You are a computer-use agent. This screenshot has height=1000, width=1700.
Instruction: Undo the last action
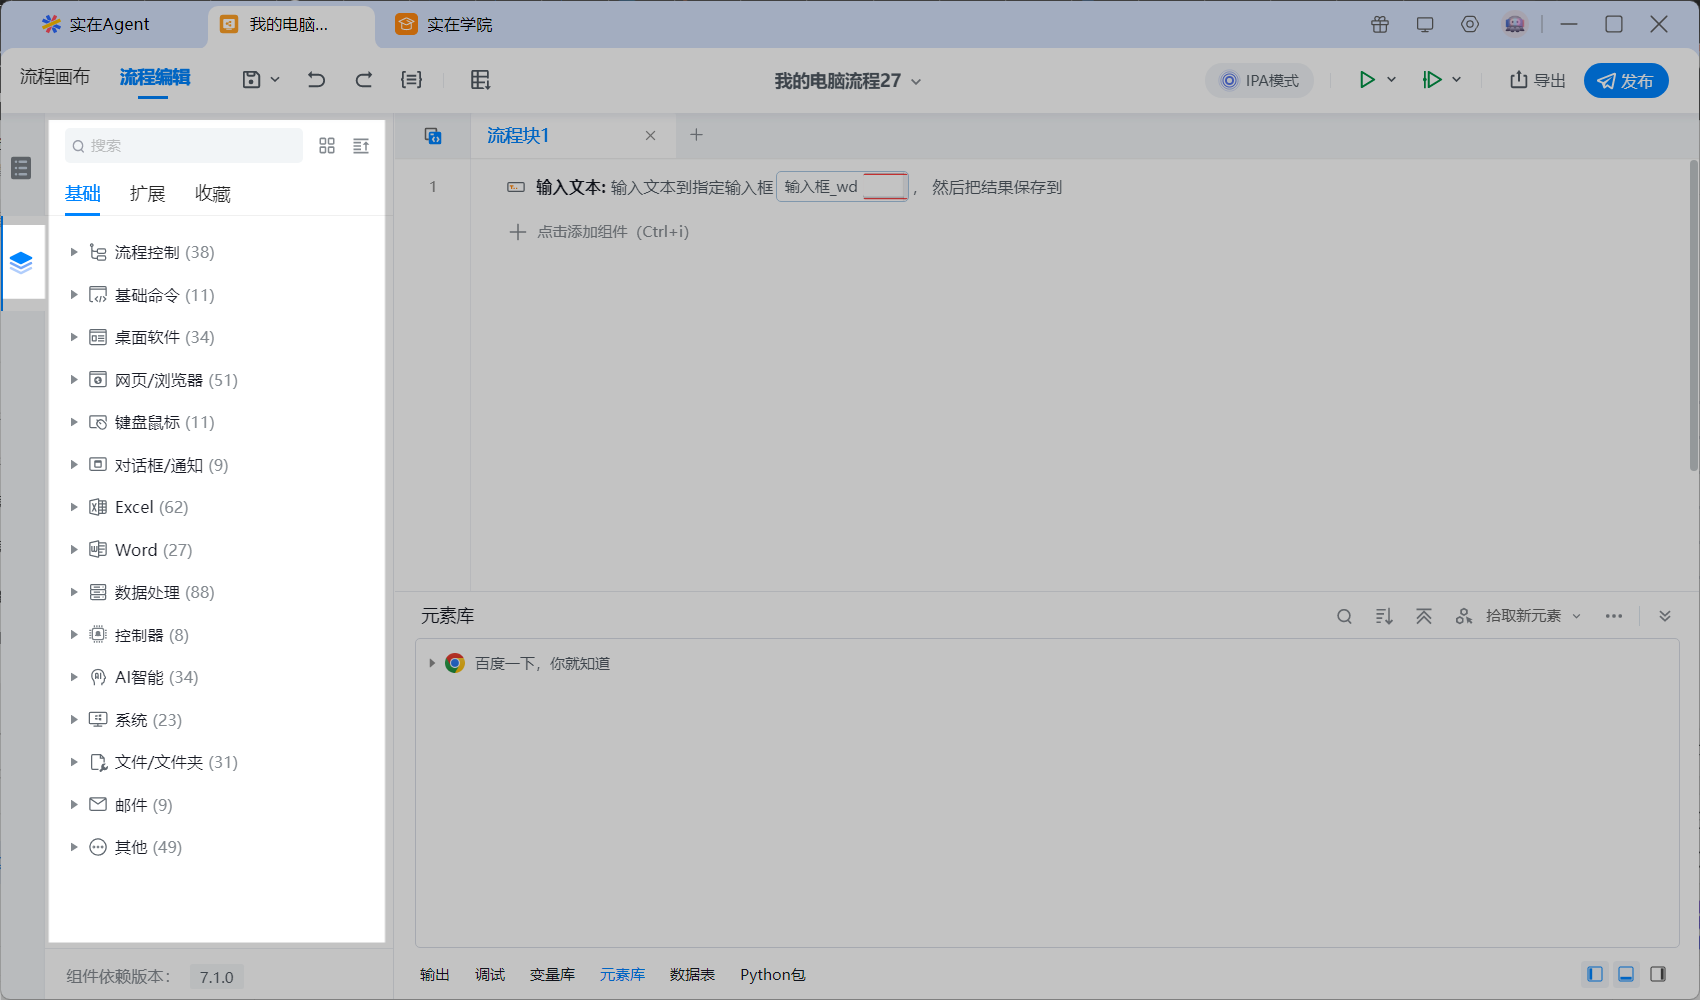[316, 80]
